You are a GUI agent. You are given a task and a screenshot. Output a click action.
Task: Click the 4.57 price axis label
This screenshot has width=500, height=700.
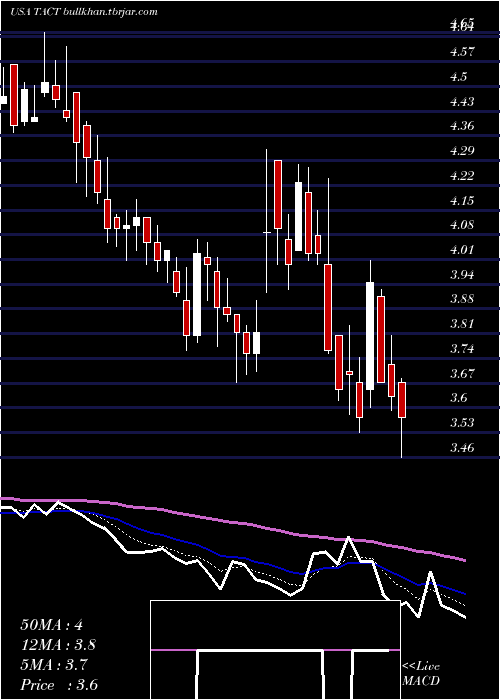(x=462, y=52)
